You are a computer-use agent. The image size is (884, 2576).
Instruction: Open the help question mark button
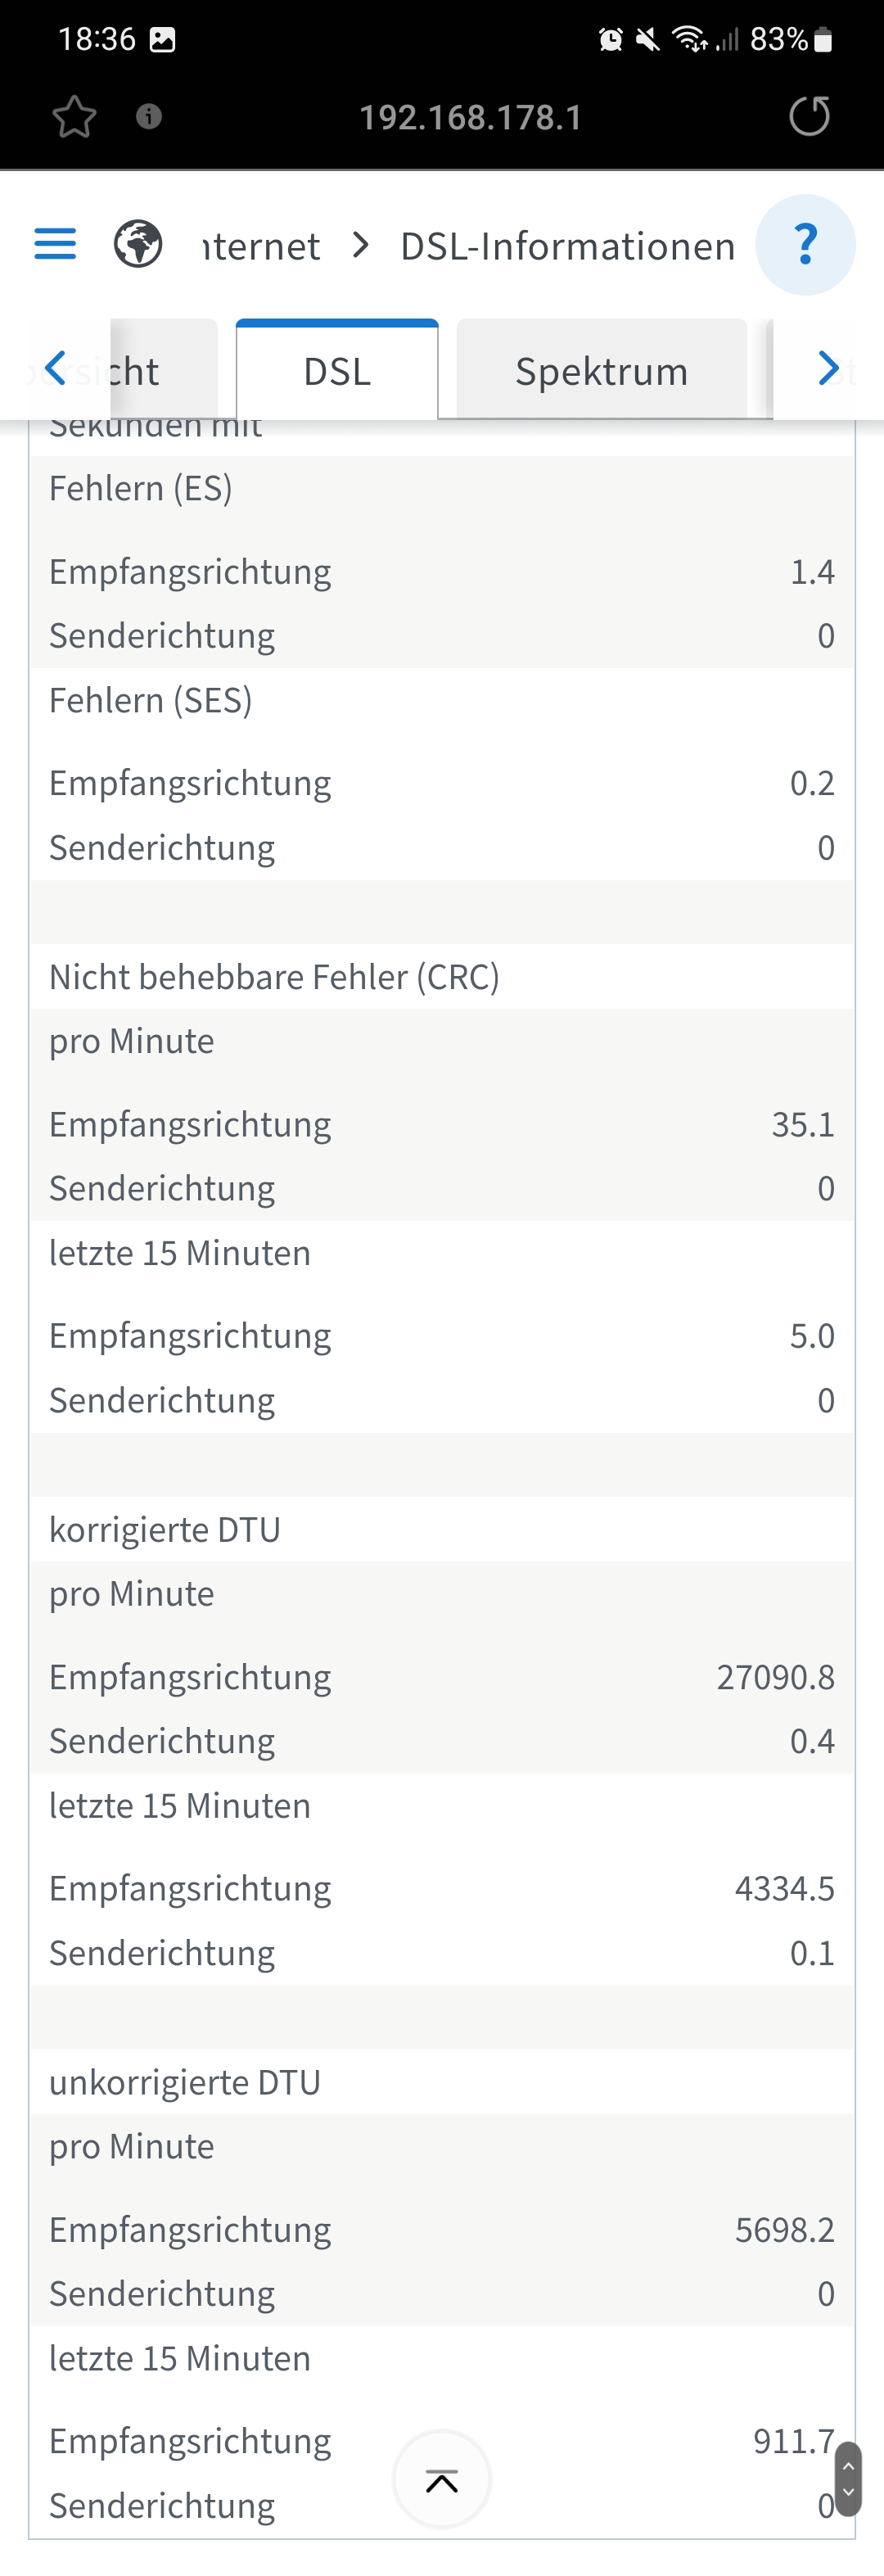pyautogui.click(x=805, y=245)
